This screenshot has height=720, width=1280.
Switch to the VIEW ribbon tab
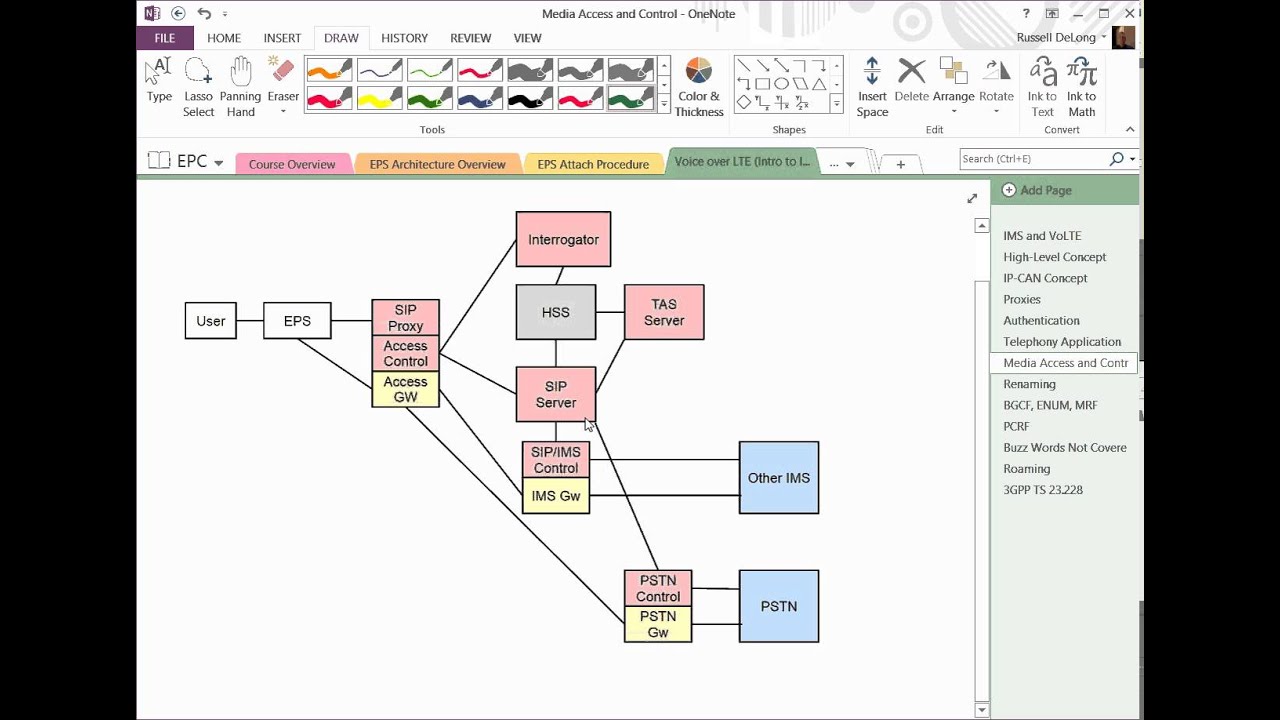click(x=527, y=38)
